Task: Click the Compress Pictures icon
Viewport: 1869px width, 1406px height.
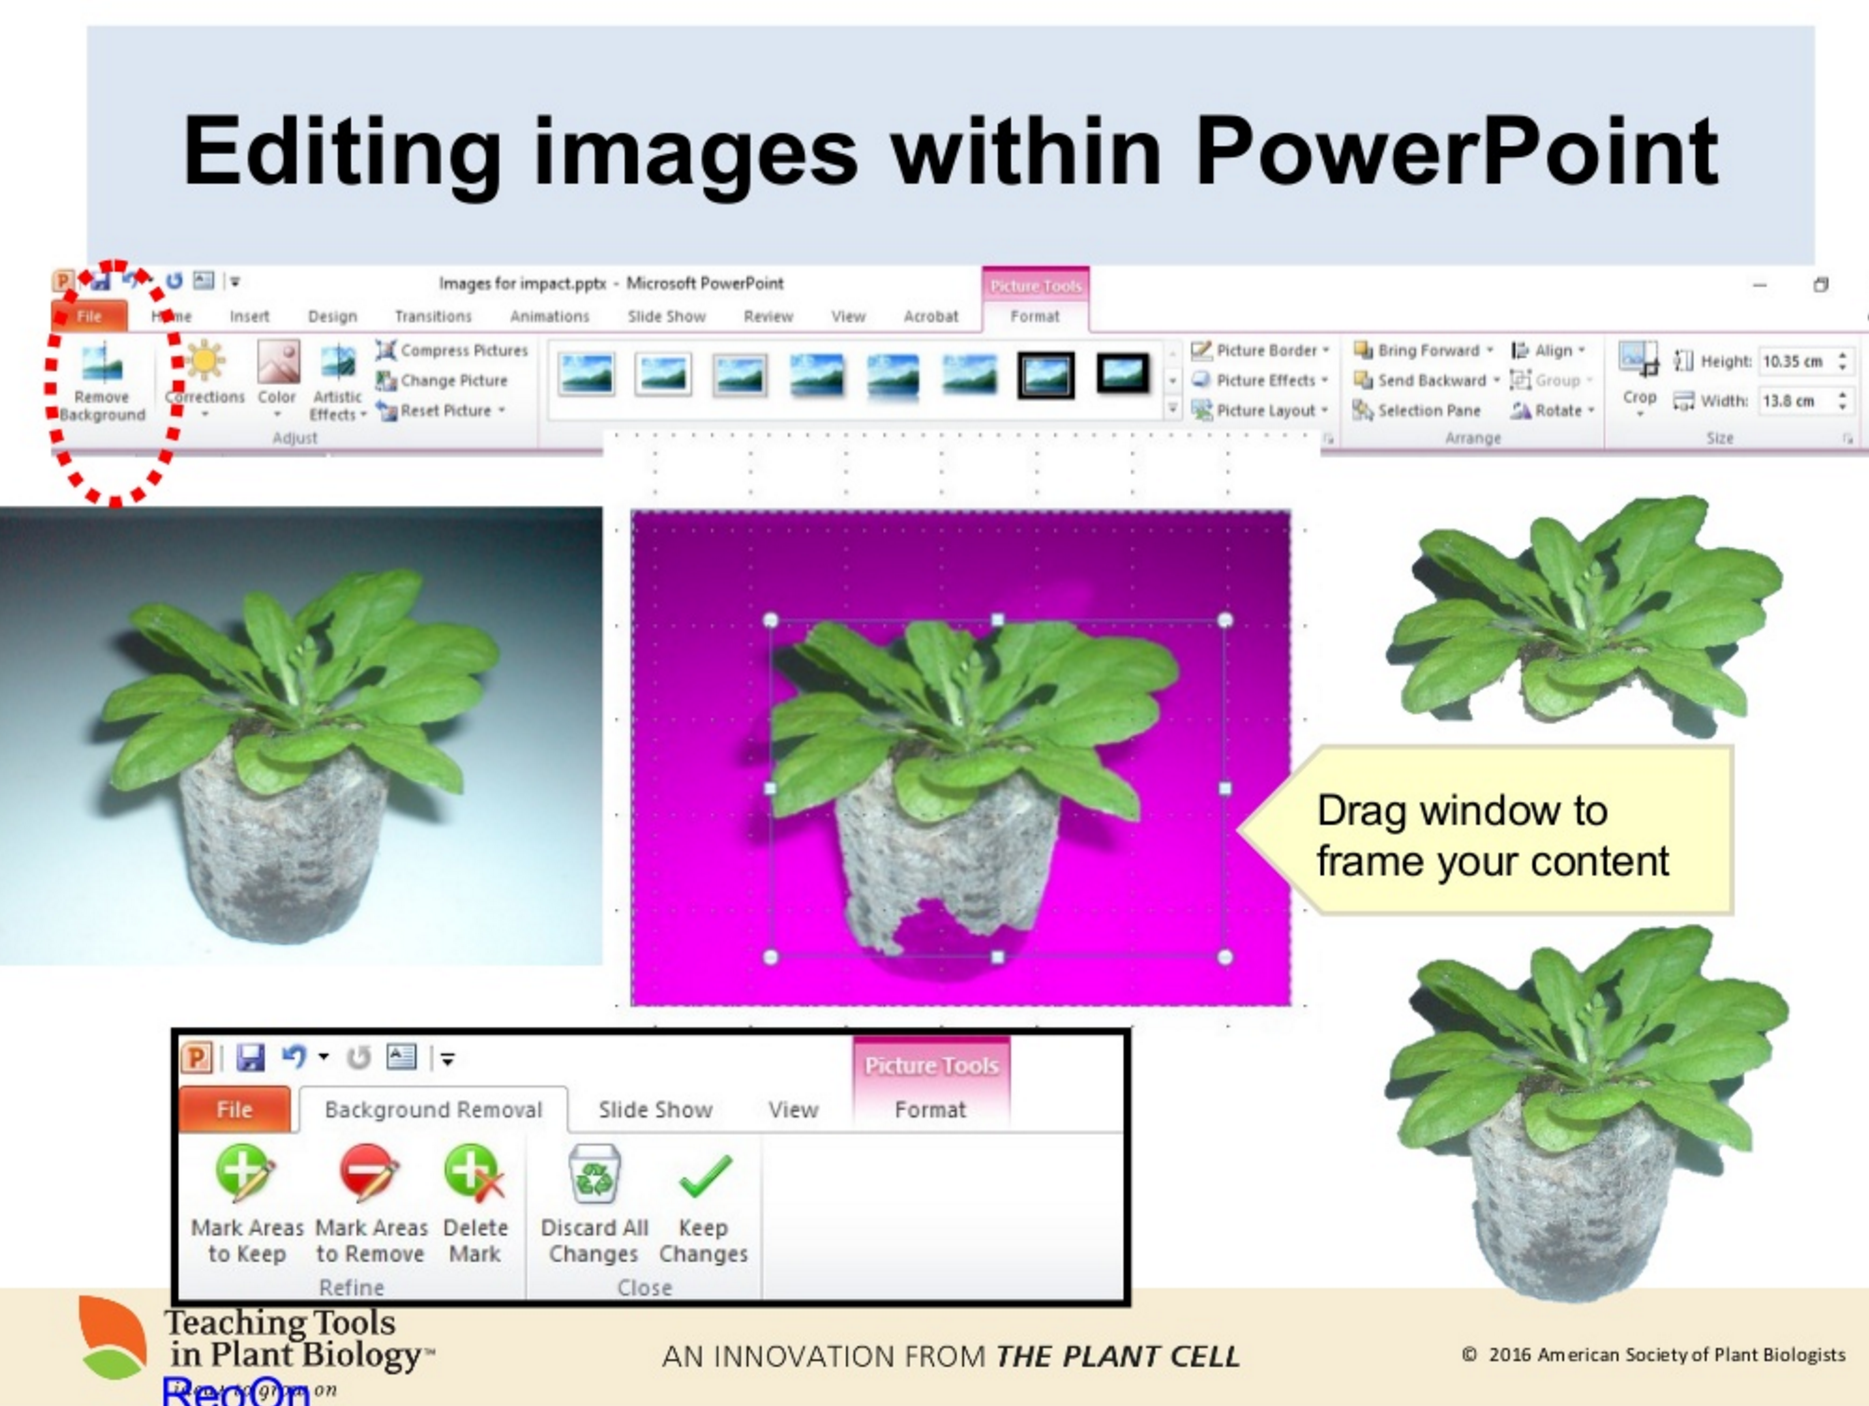Action: click(x=387, y=350)
